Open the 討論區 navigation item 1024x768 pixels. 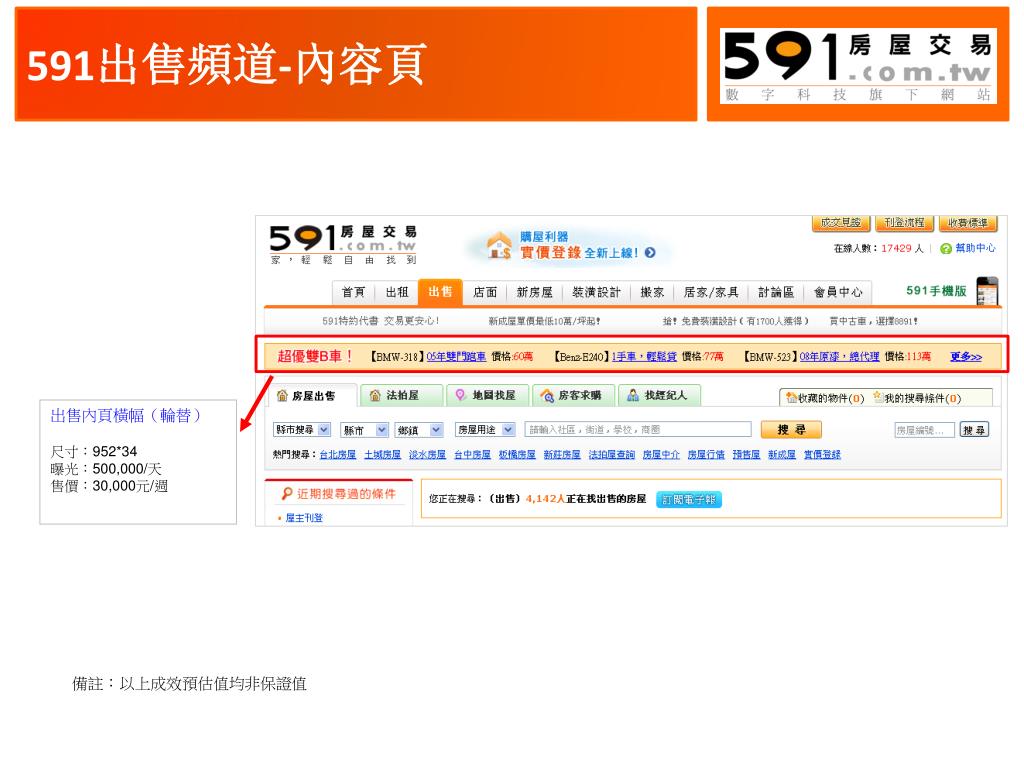[776, 293]
